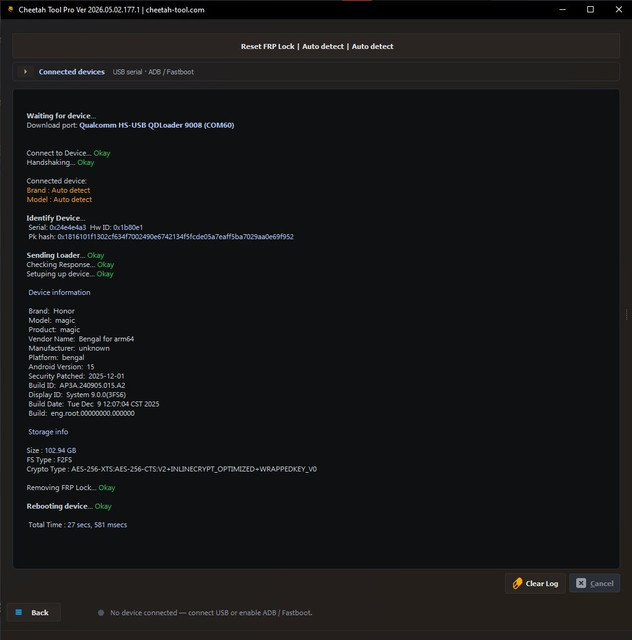
Task: Click the 'Vendor Name: Bengal for arm64' line
Action: point(81,339)
